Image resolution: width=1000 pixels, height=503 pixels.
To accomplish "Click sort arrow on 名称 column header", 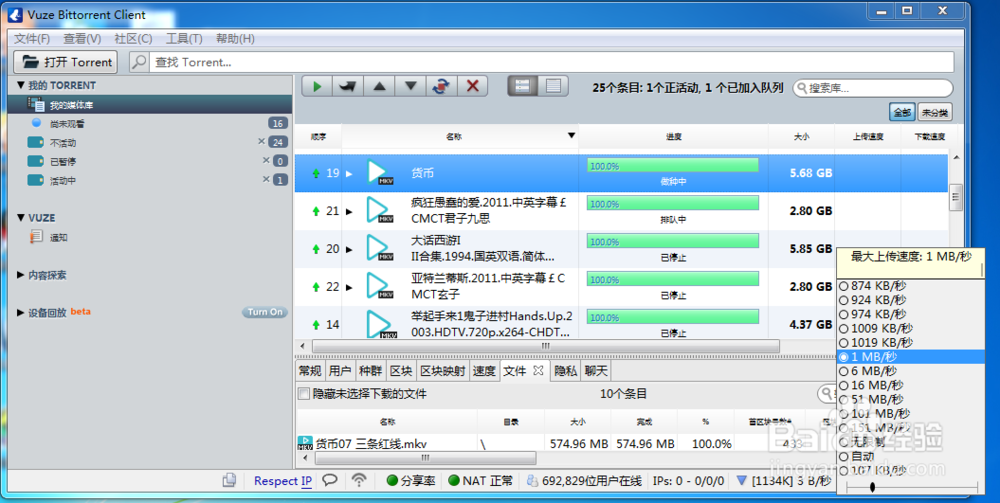I will click(x=571, y=135).
